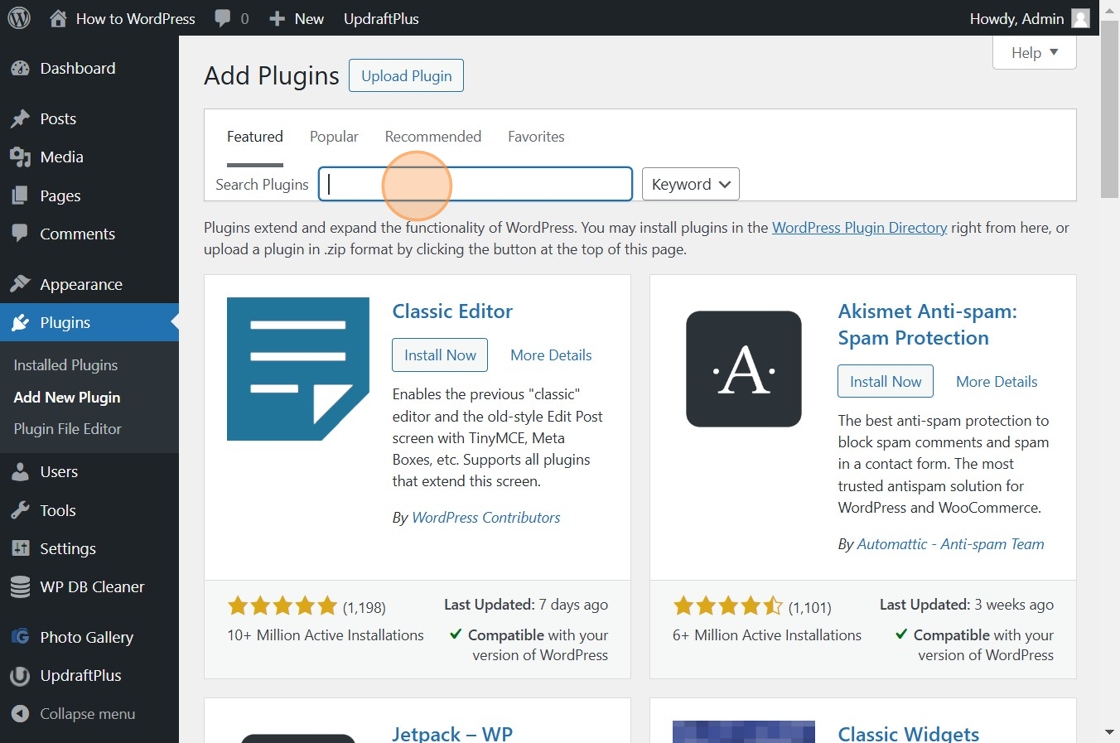1120x743 pixels.
Task: Switch to the Recommended tab
Action: 433,136
